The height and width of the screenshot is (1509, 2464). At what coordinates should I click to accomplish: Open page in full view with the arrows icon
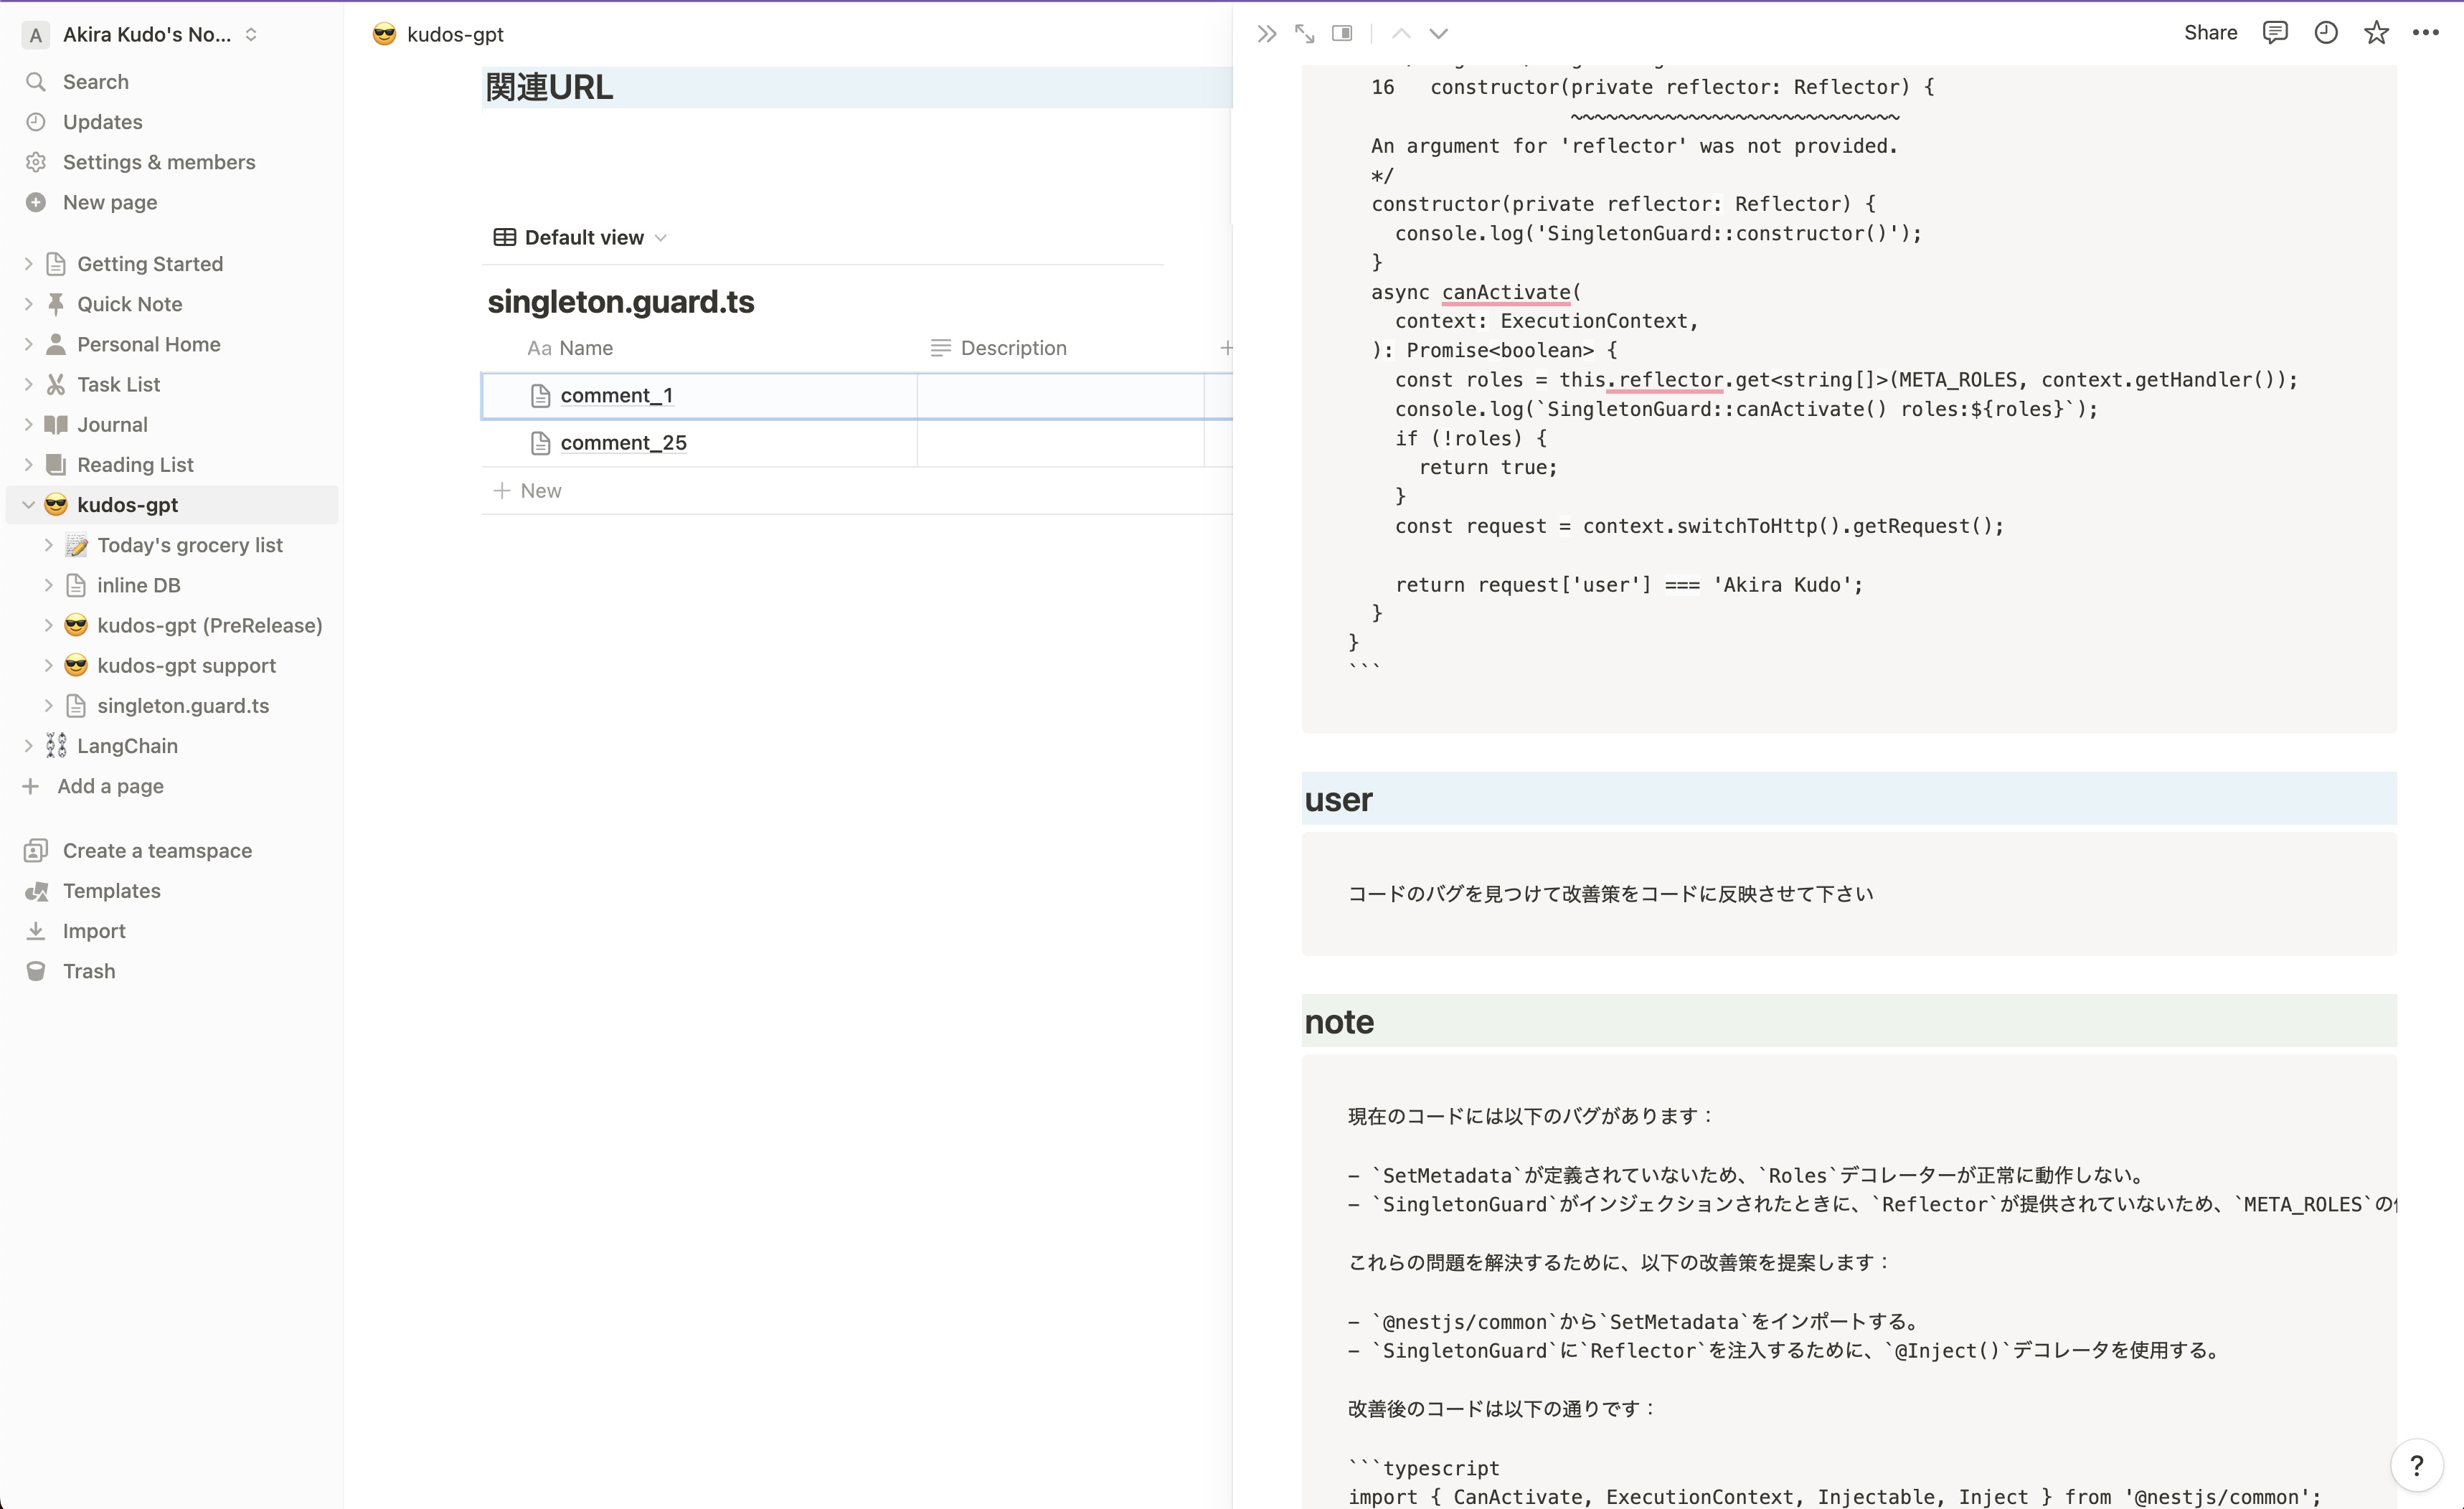click(x=1304, y=34)
